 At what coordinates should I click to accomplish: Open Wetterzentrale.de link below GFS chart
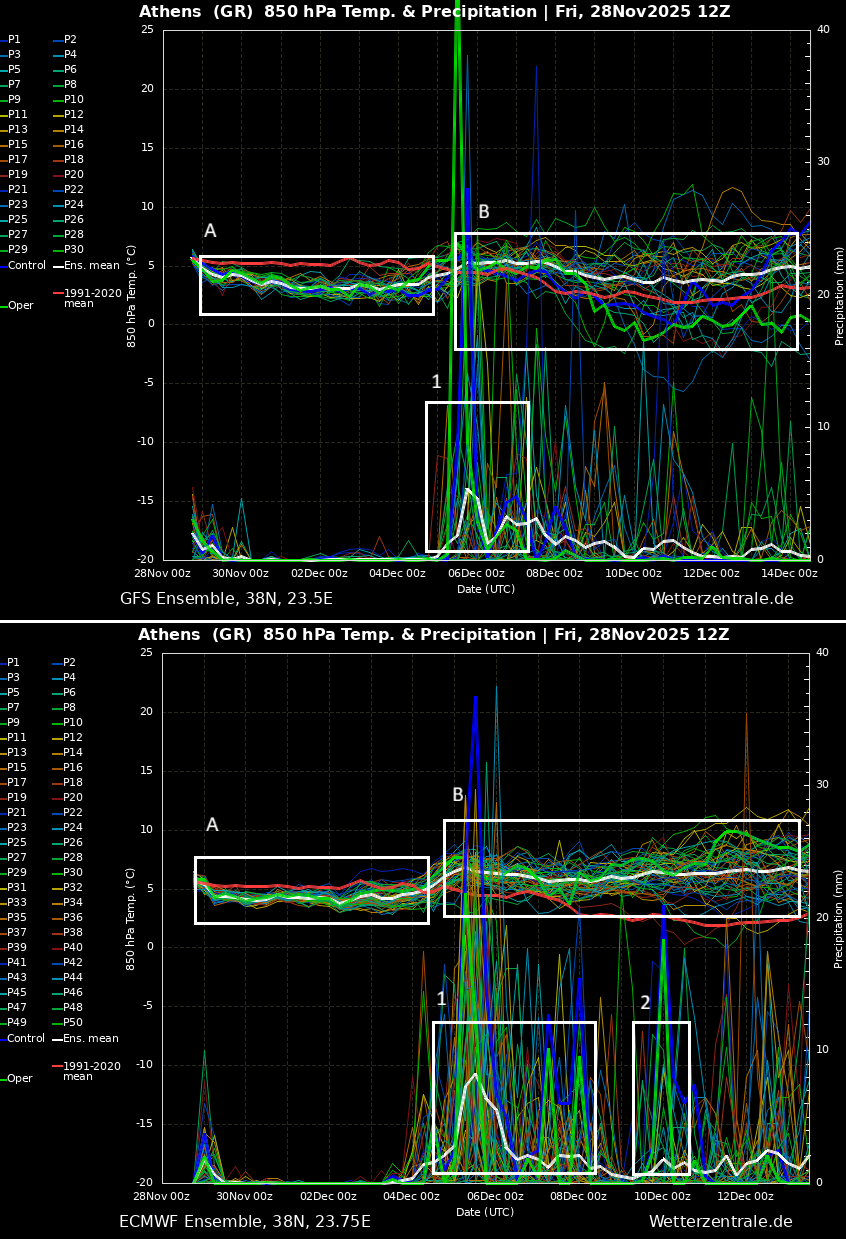721,599
